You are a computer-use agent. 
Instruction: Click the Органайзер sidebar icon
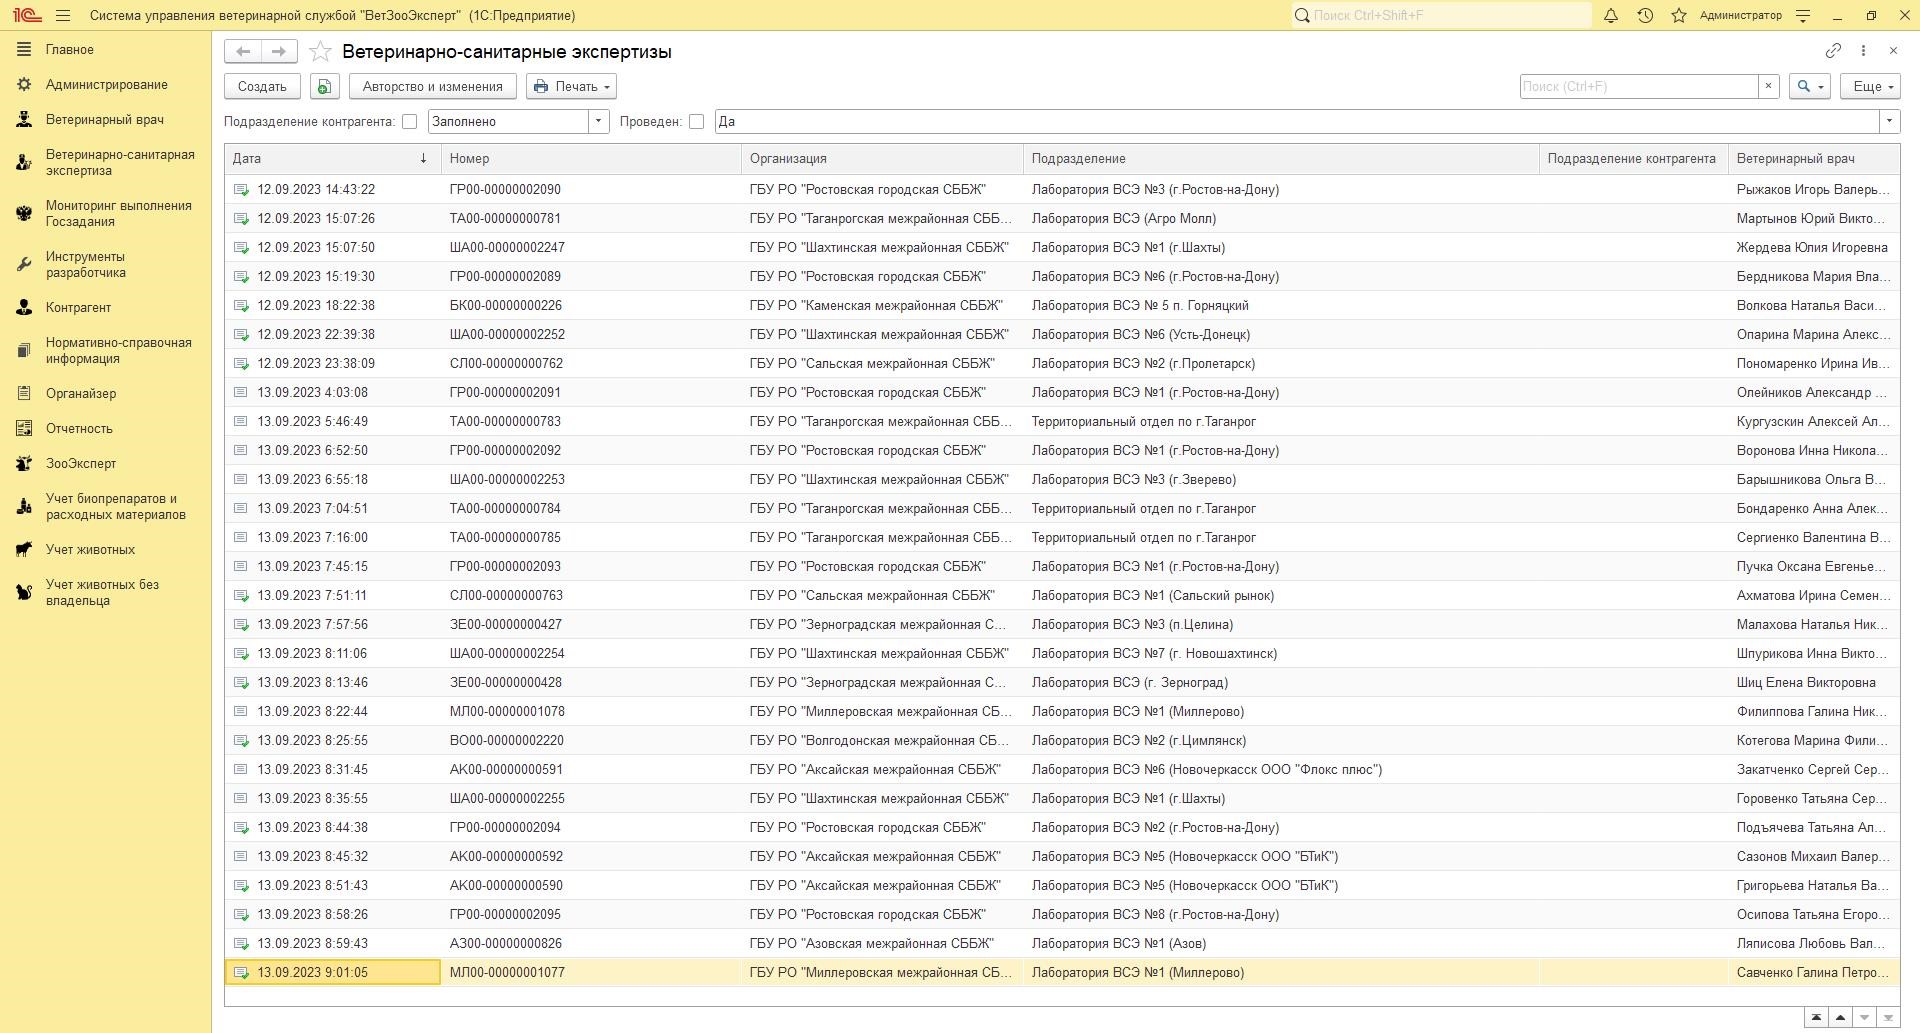(24, 393)
